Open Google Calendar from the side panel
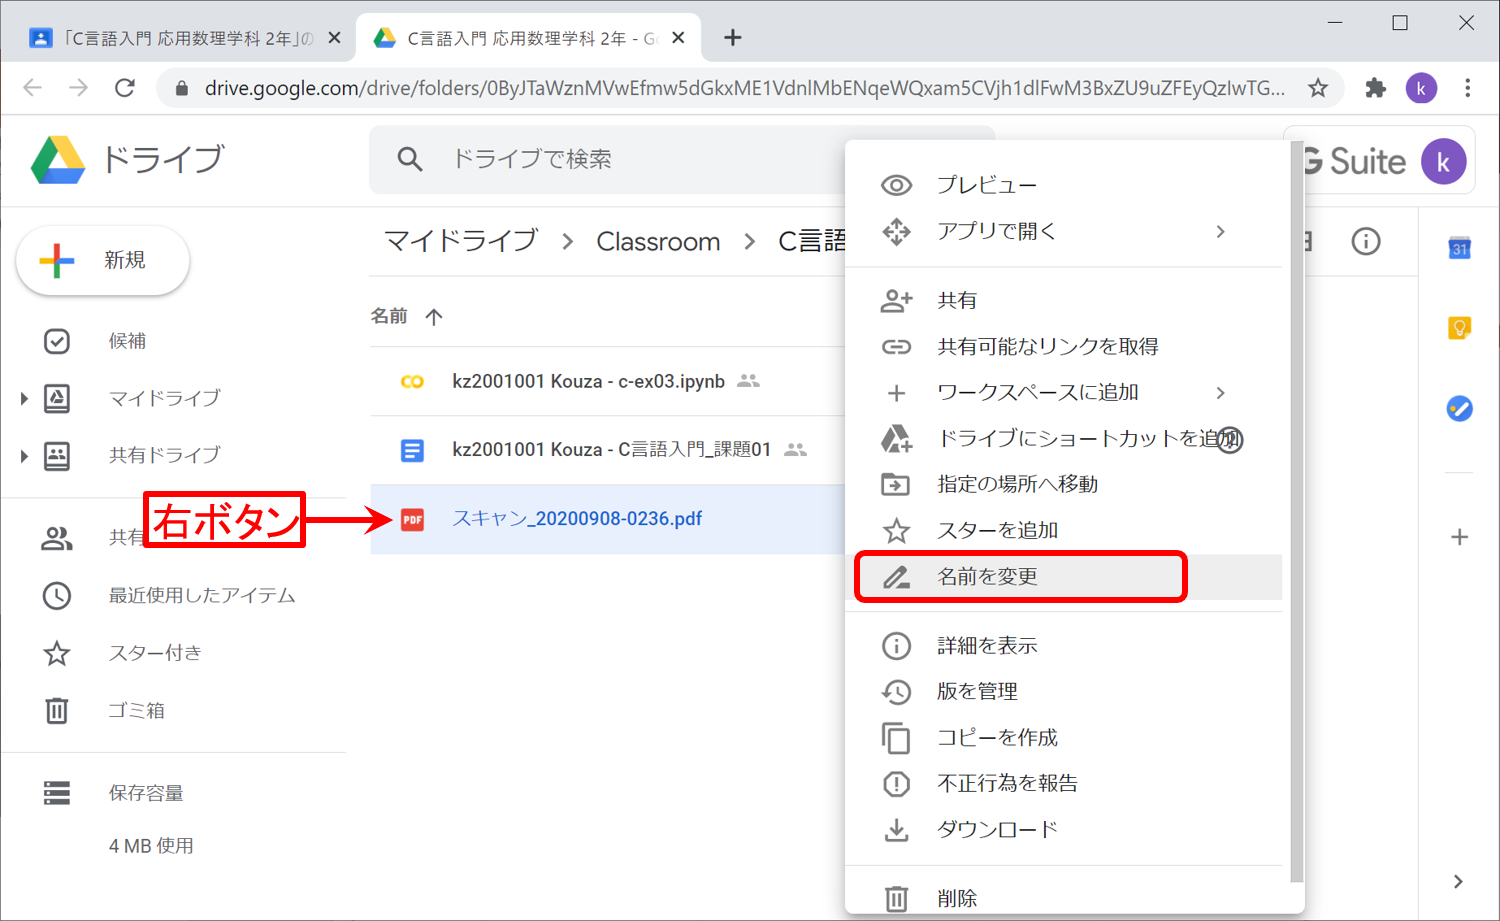The image size is (1500, 921). pos(1459,248)
